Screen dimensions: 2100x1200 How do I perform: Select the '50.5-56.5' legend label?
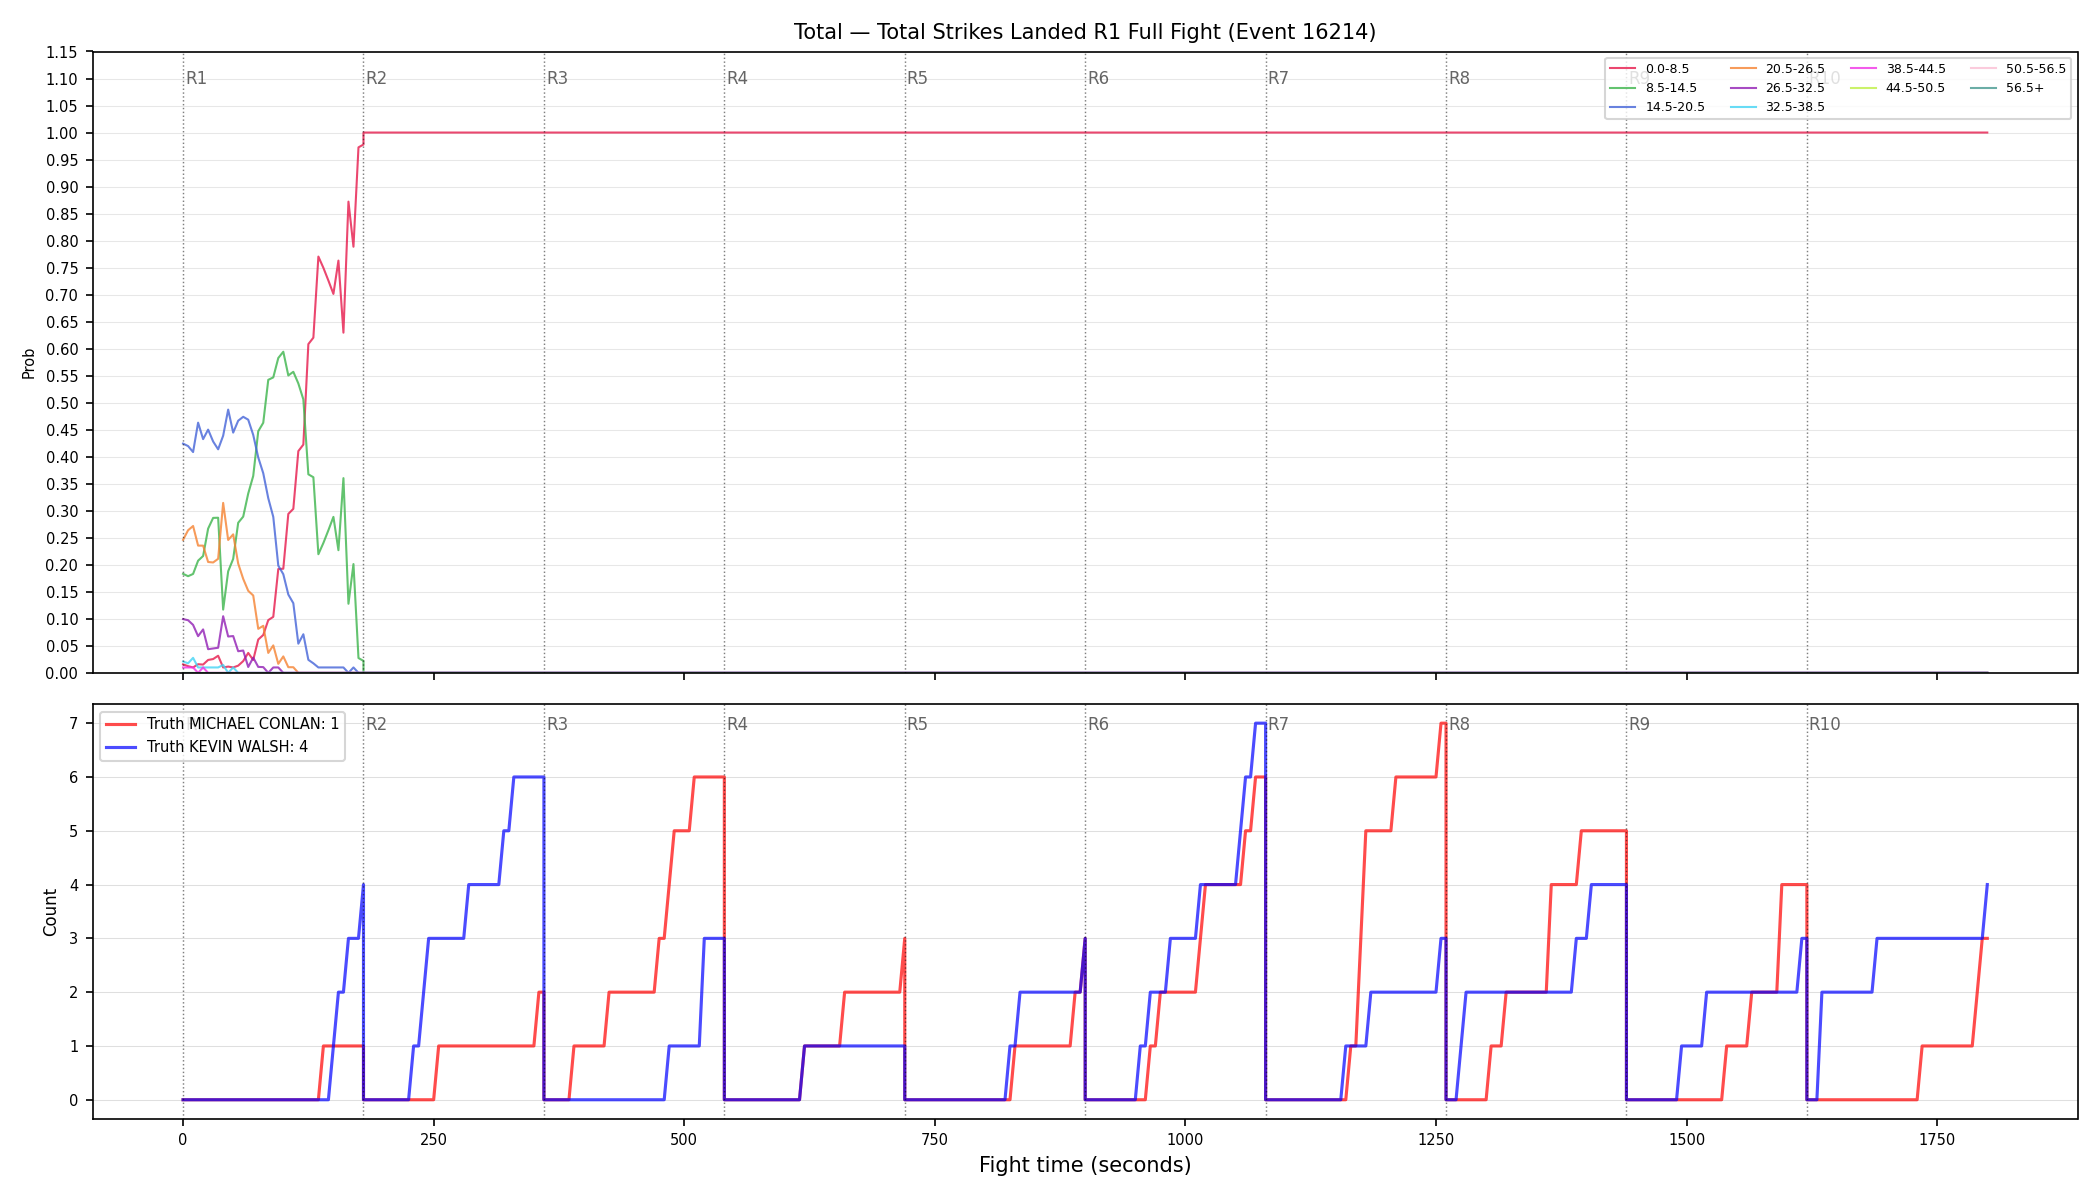(2035, 69)
